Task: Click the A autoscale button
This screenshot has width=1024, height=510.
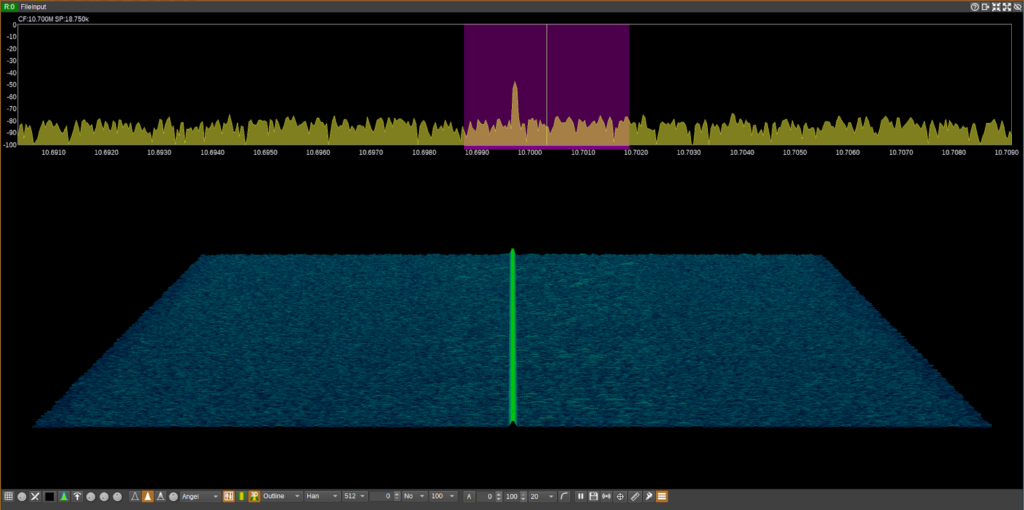Action: (x=468, y=496)
